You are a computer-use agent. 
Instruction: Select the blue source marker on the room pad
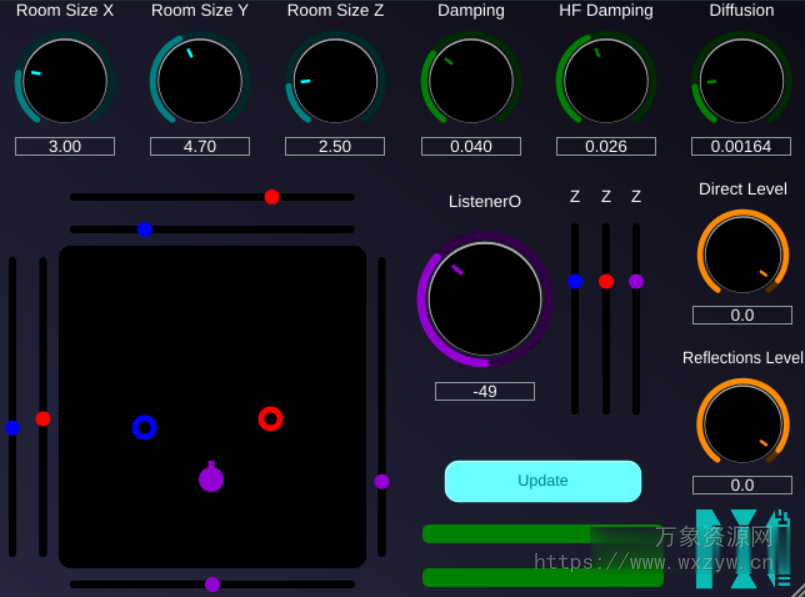click(x=145, y=428)
